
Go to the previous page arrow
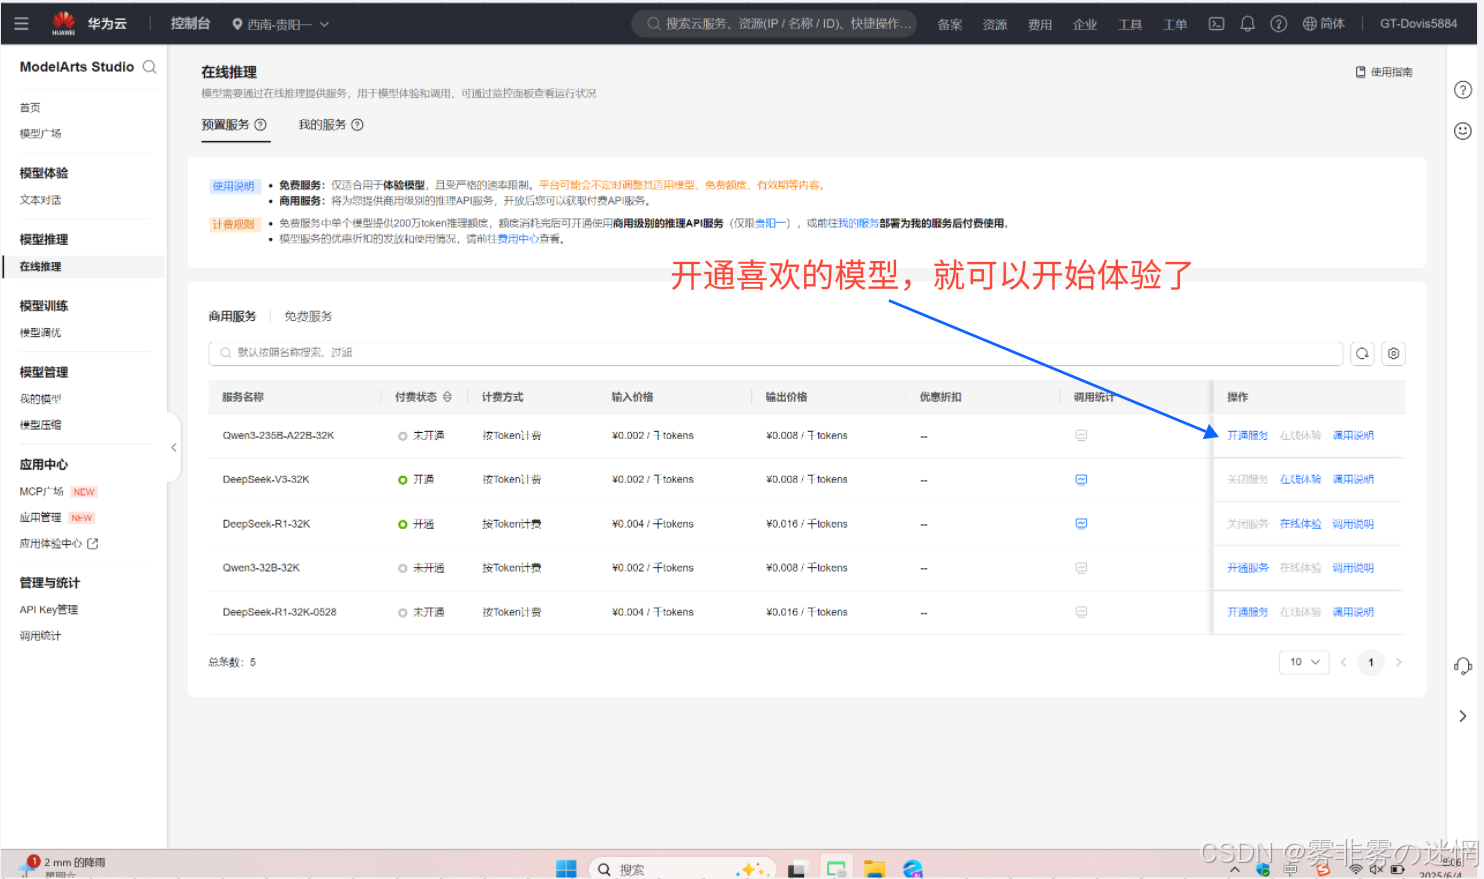(x=1343, y=662)
